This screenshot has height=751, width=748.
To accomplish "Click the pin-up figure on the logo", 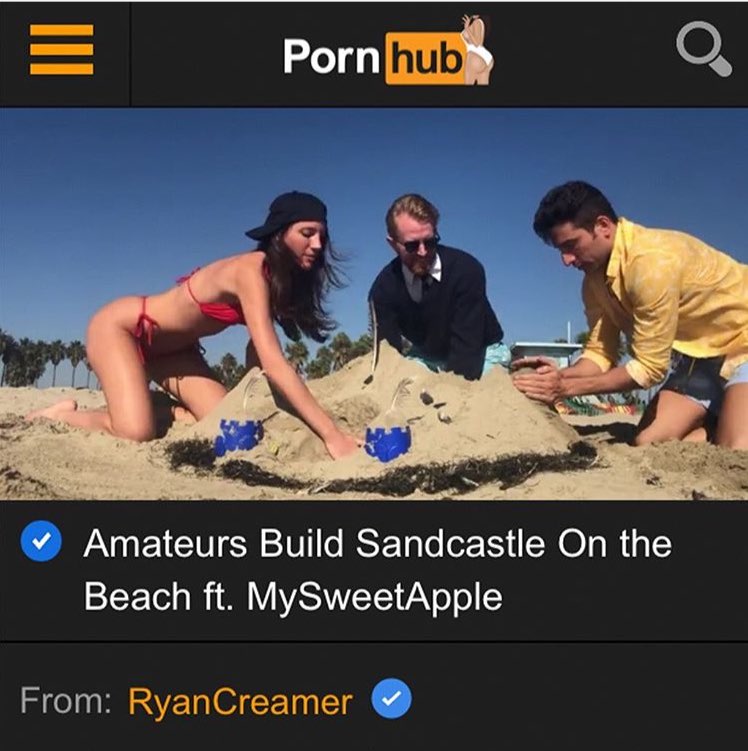I will [476, 50].
